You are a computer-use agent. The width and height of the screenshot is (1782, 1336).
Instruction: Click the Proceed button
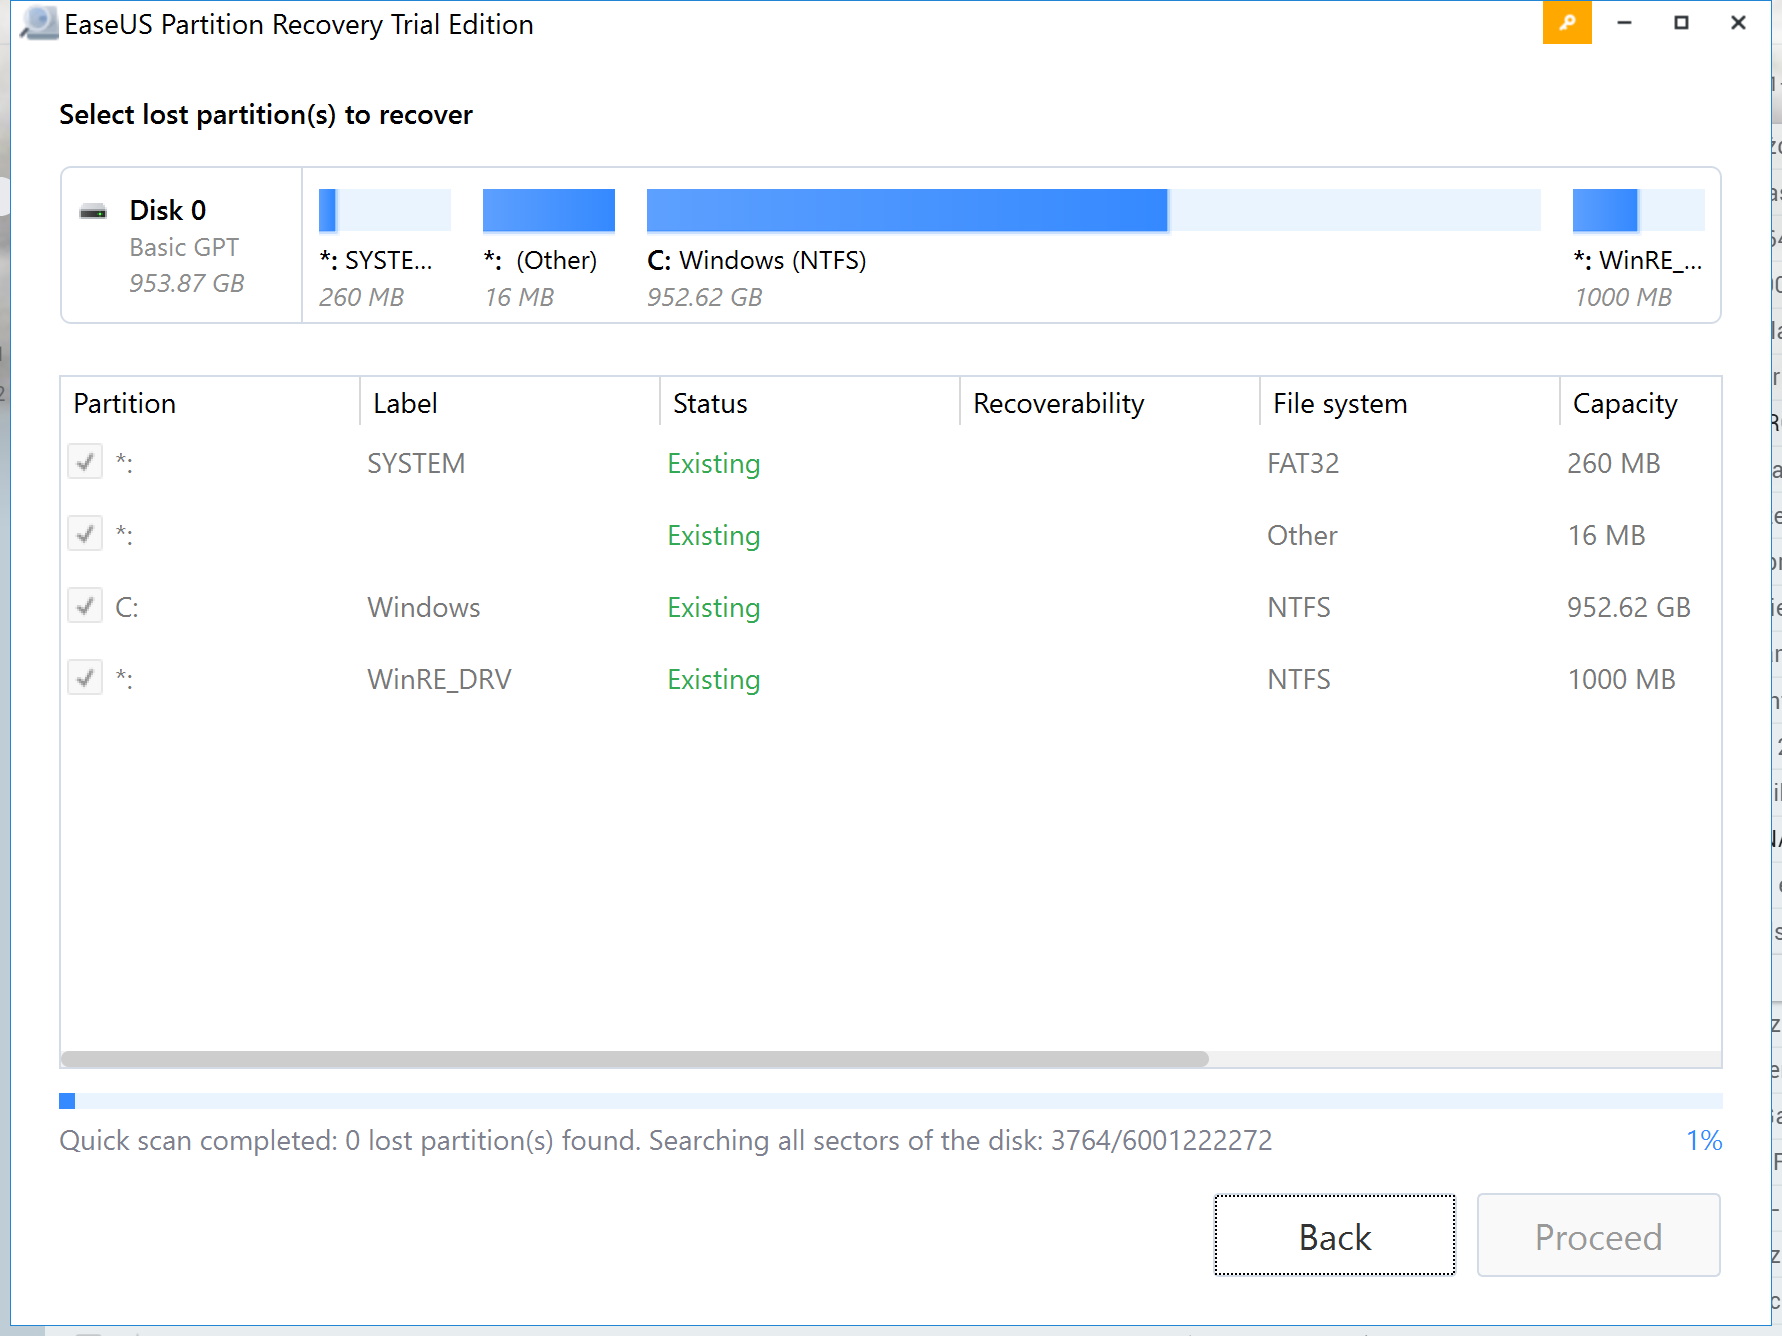[x=1598, y=1236]
